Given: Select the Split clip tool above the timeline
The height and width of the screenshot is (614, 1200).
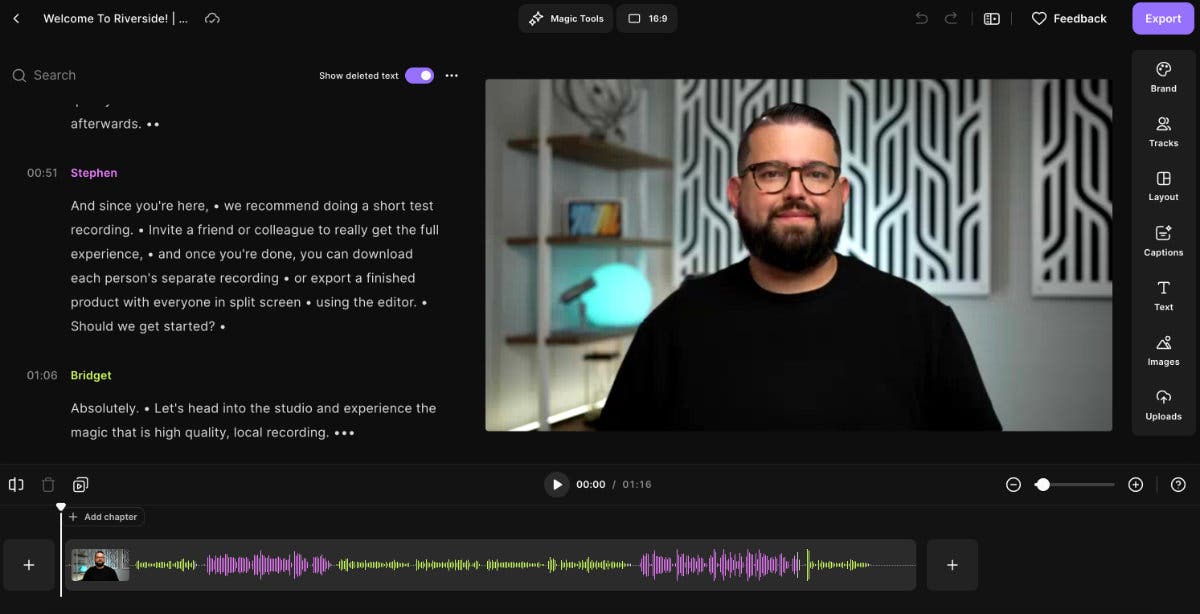Looking at the screenshot, I should [15, 484].
